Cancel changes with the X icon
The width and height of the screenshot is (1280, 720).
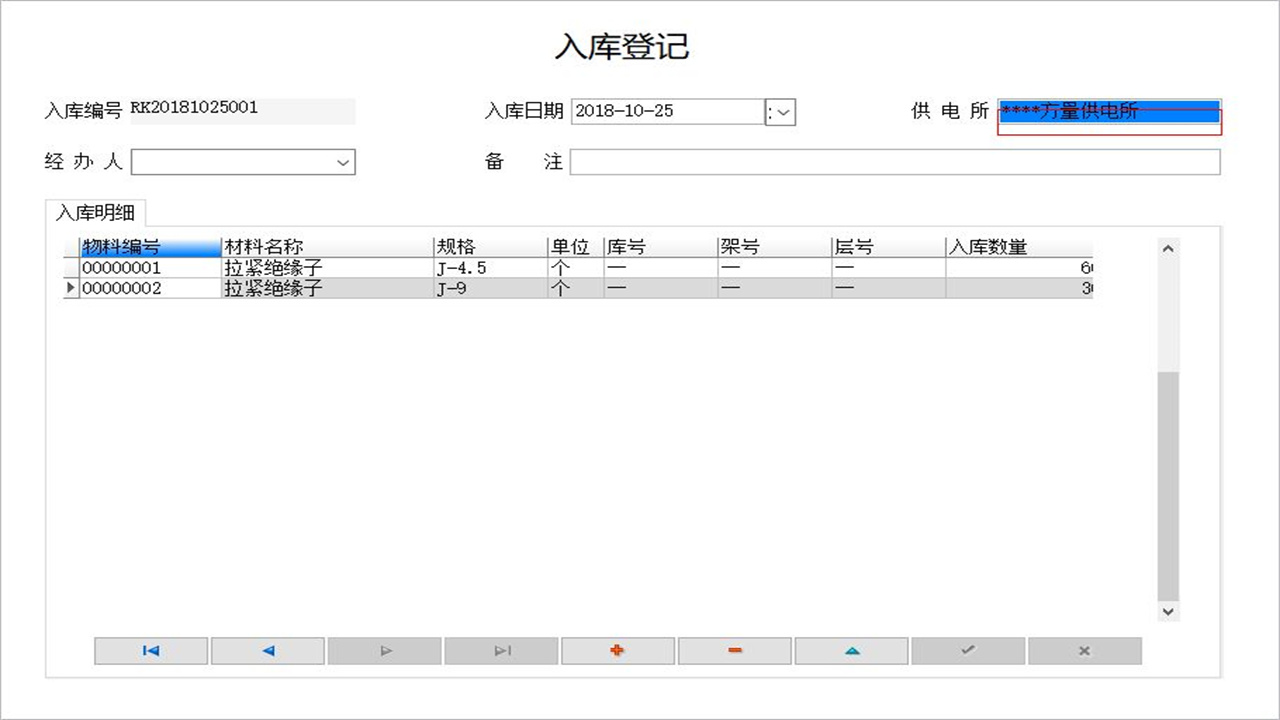(1084, 650)
